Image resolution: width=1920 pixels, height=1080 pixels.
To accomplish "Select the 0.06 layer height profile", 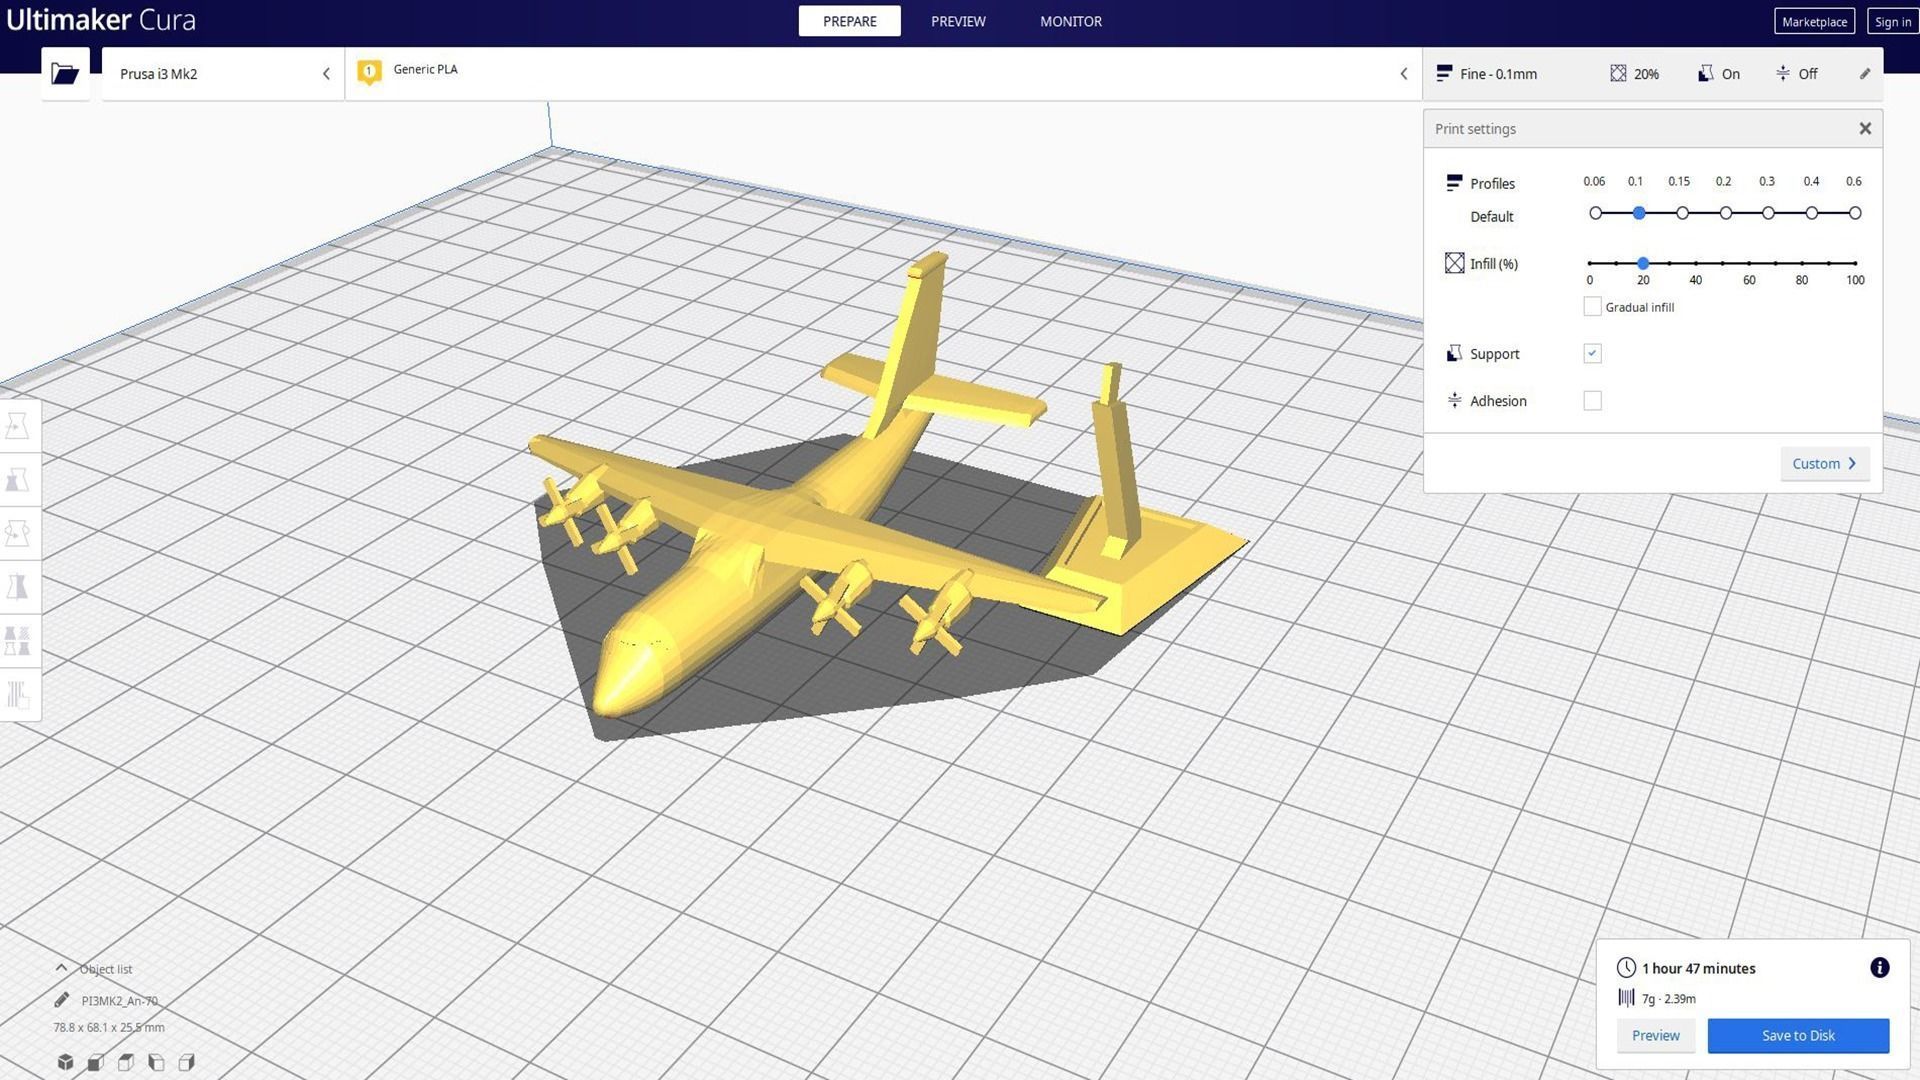I will click(x=1596, y=213).
